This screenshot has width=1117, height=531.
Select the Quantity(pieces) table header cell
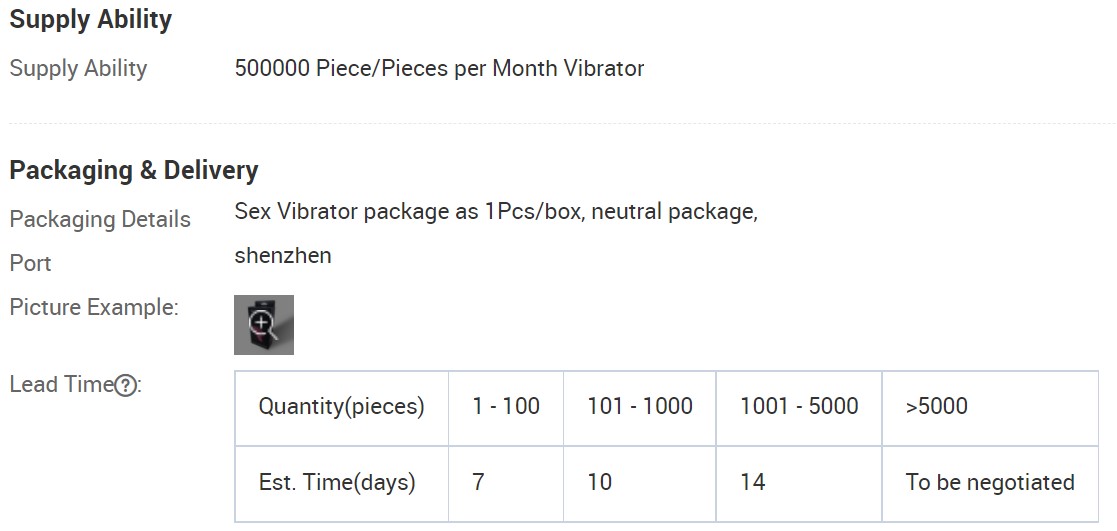[x=342, y=408]
